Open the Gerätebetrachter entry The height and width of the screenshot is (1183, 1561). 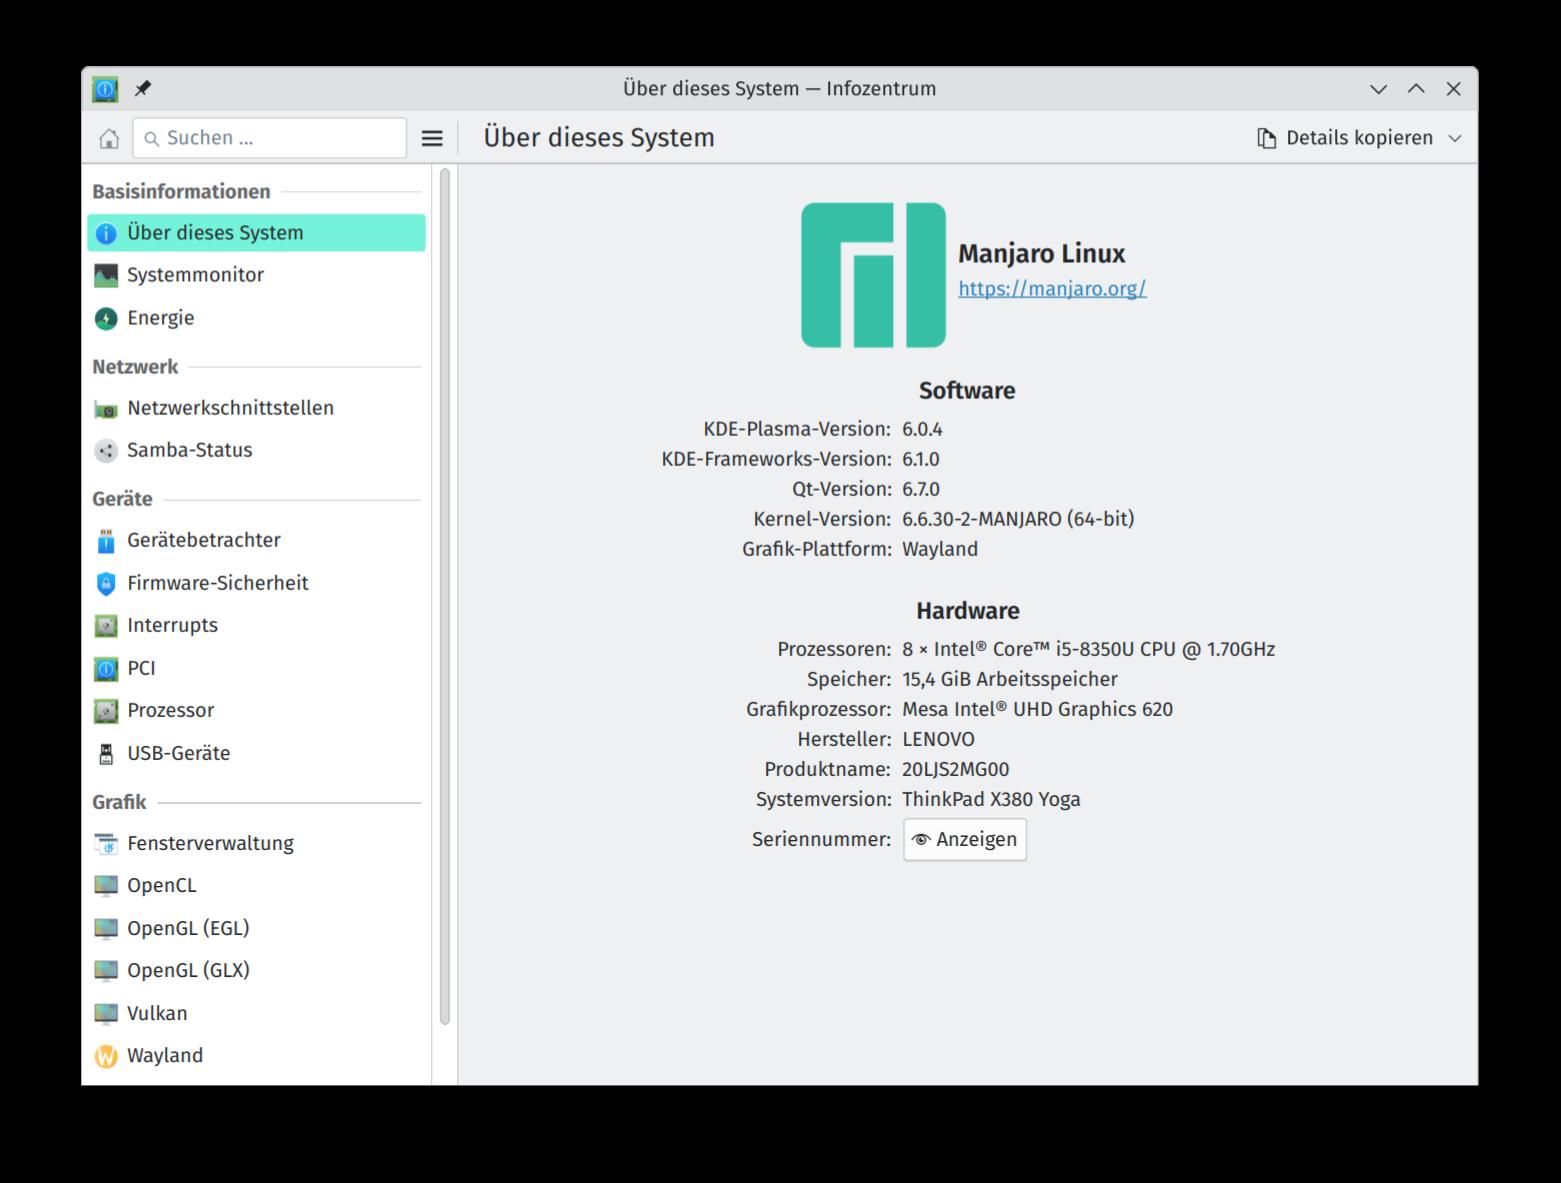(x=203, y=540)
